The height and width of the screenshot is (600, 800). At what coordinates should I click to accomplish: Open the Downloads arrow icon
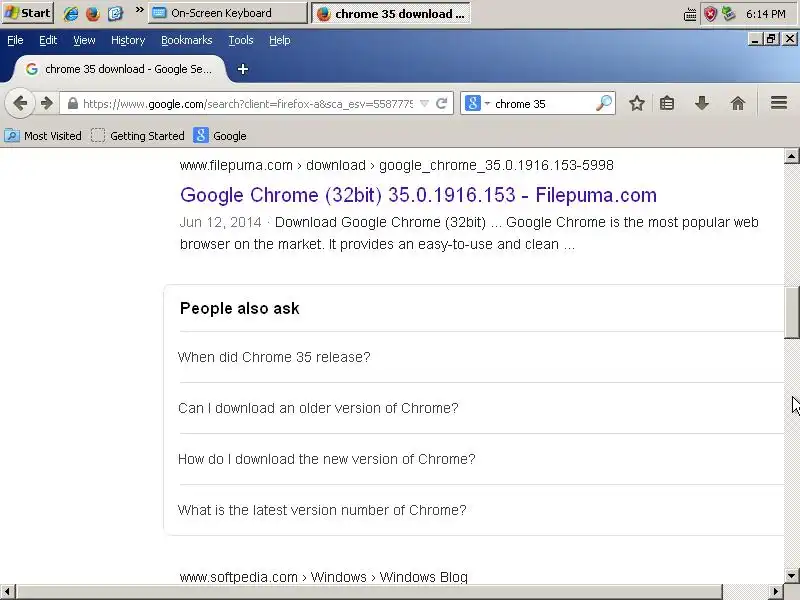tap(702, 104)
